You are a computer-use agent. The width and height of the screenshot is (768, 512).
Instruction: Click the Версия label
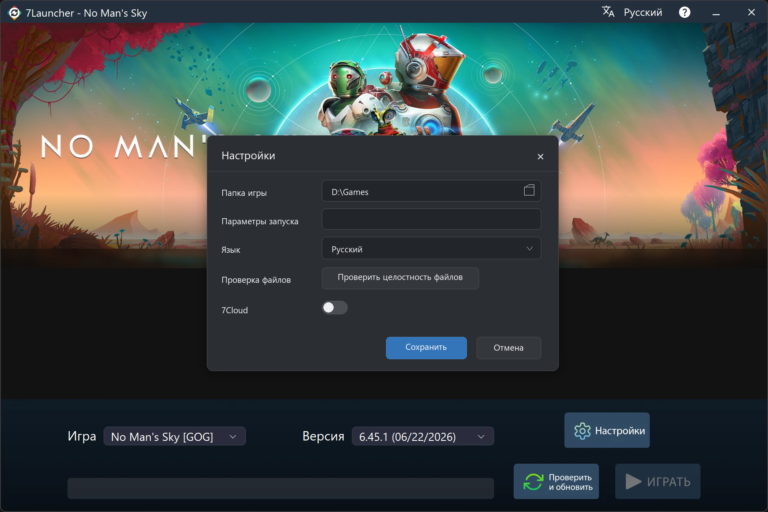pos(323,436)
